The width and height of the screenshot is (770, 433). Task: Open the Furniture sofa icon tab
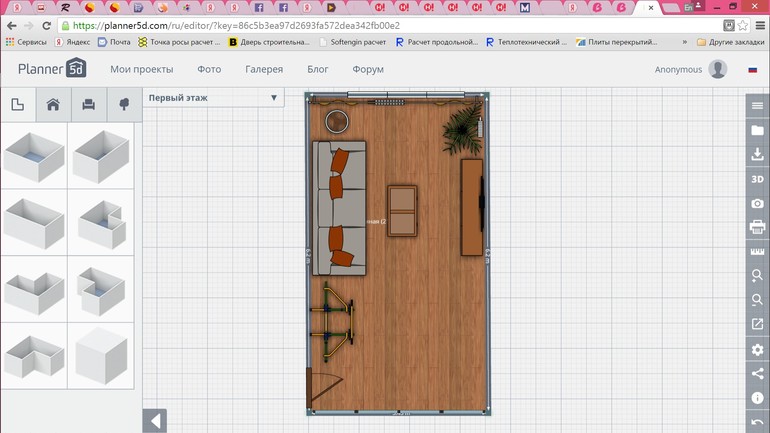coord(88,105)
